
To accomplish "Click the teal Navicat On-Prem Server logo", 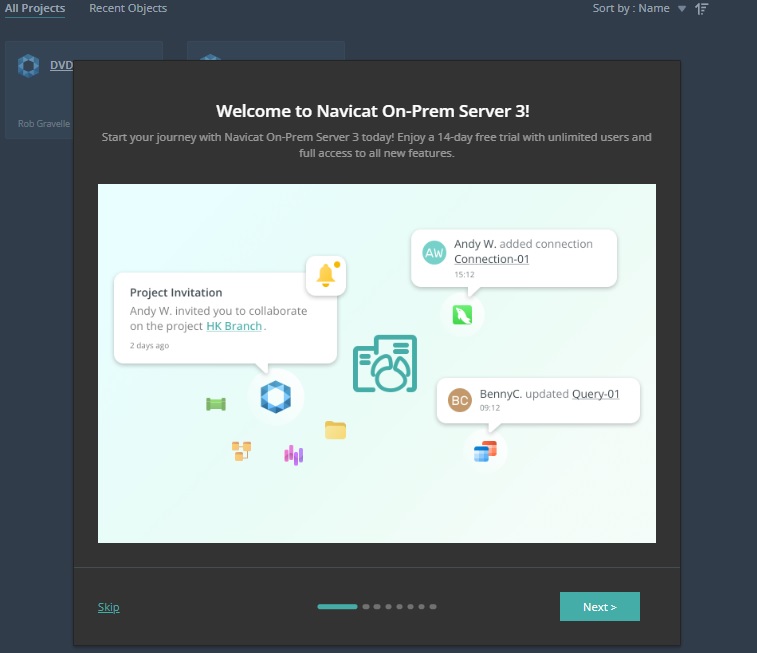I will [x=385, y=364].
